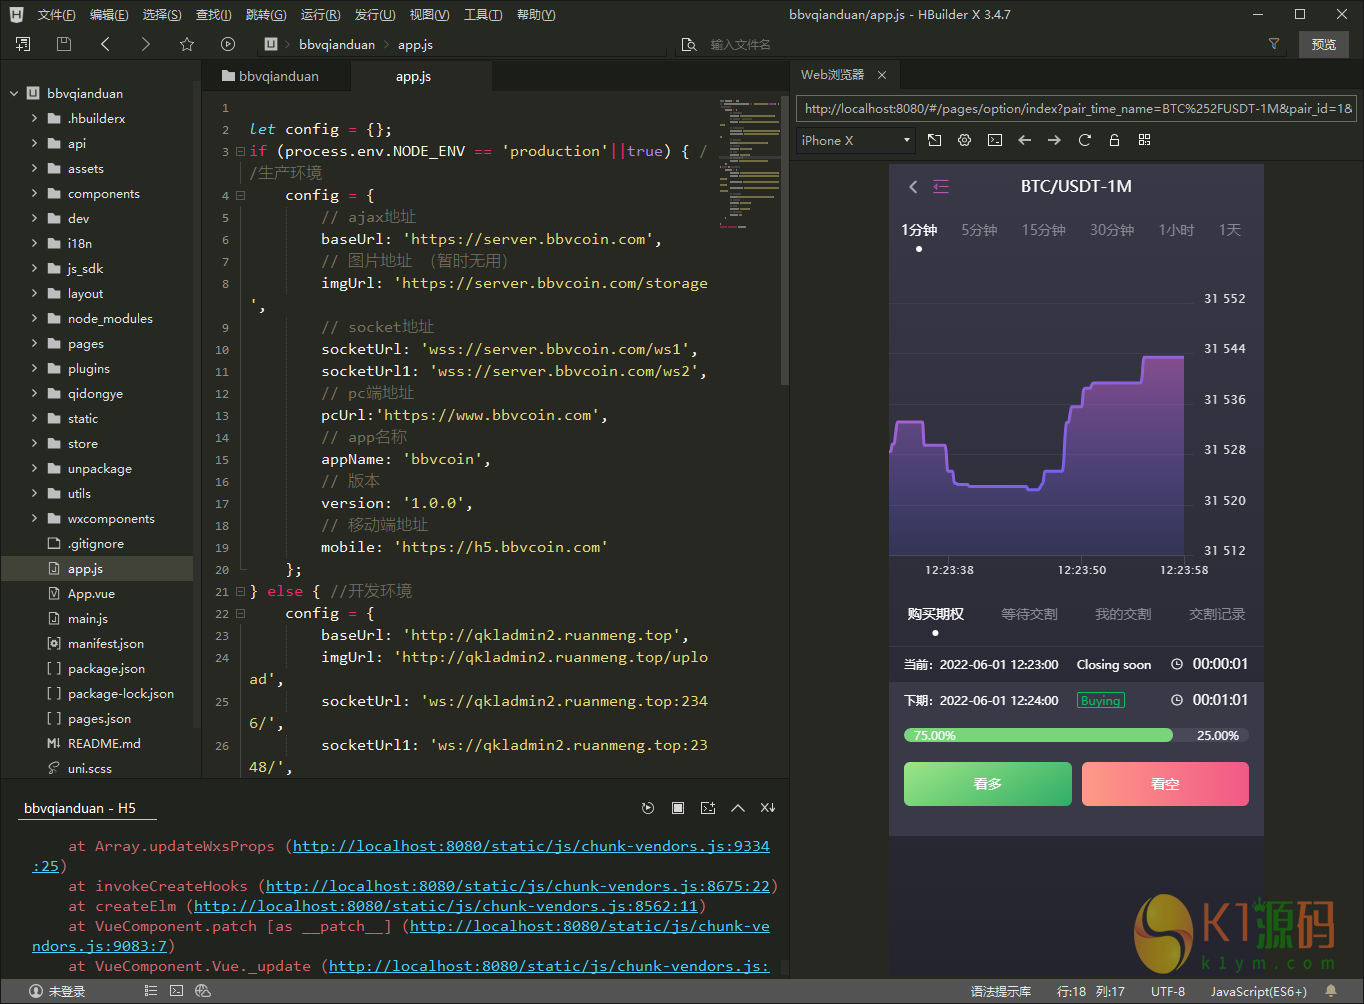Fold the if-block at line 3
Image resolution: width=1364 pixels, height=1004 pixels.
coord(240,152)
